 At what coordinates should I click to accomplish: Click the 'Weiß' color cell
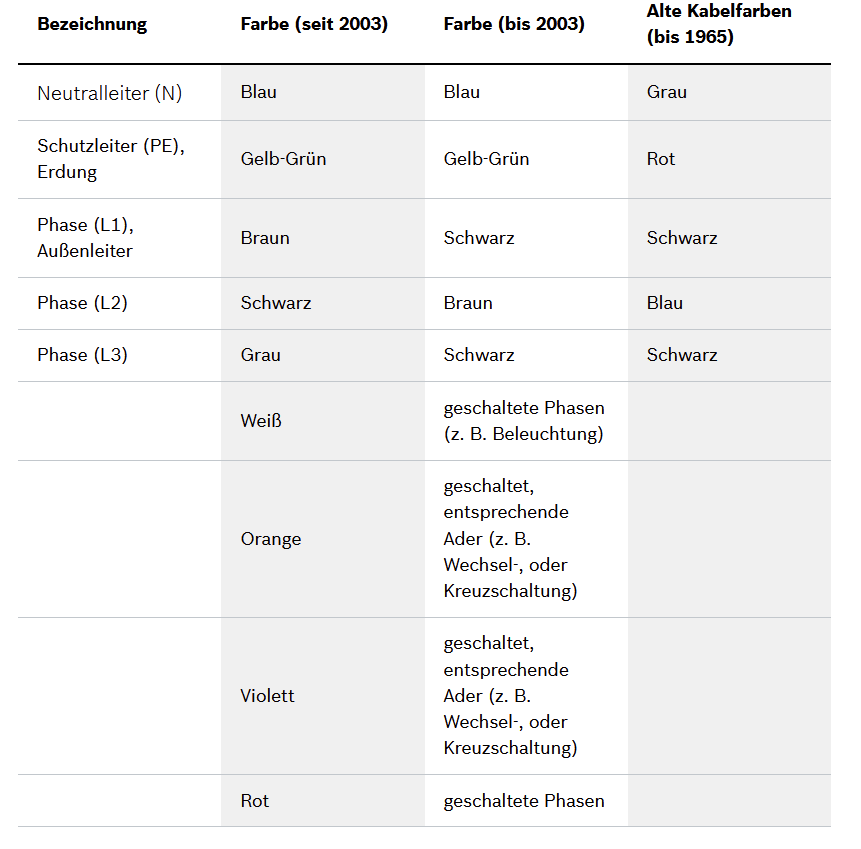[261, 421]
